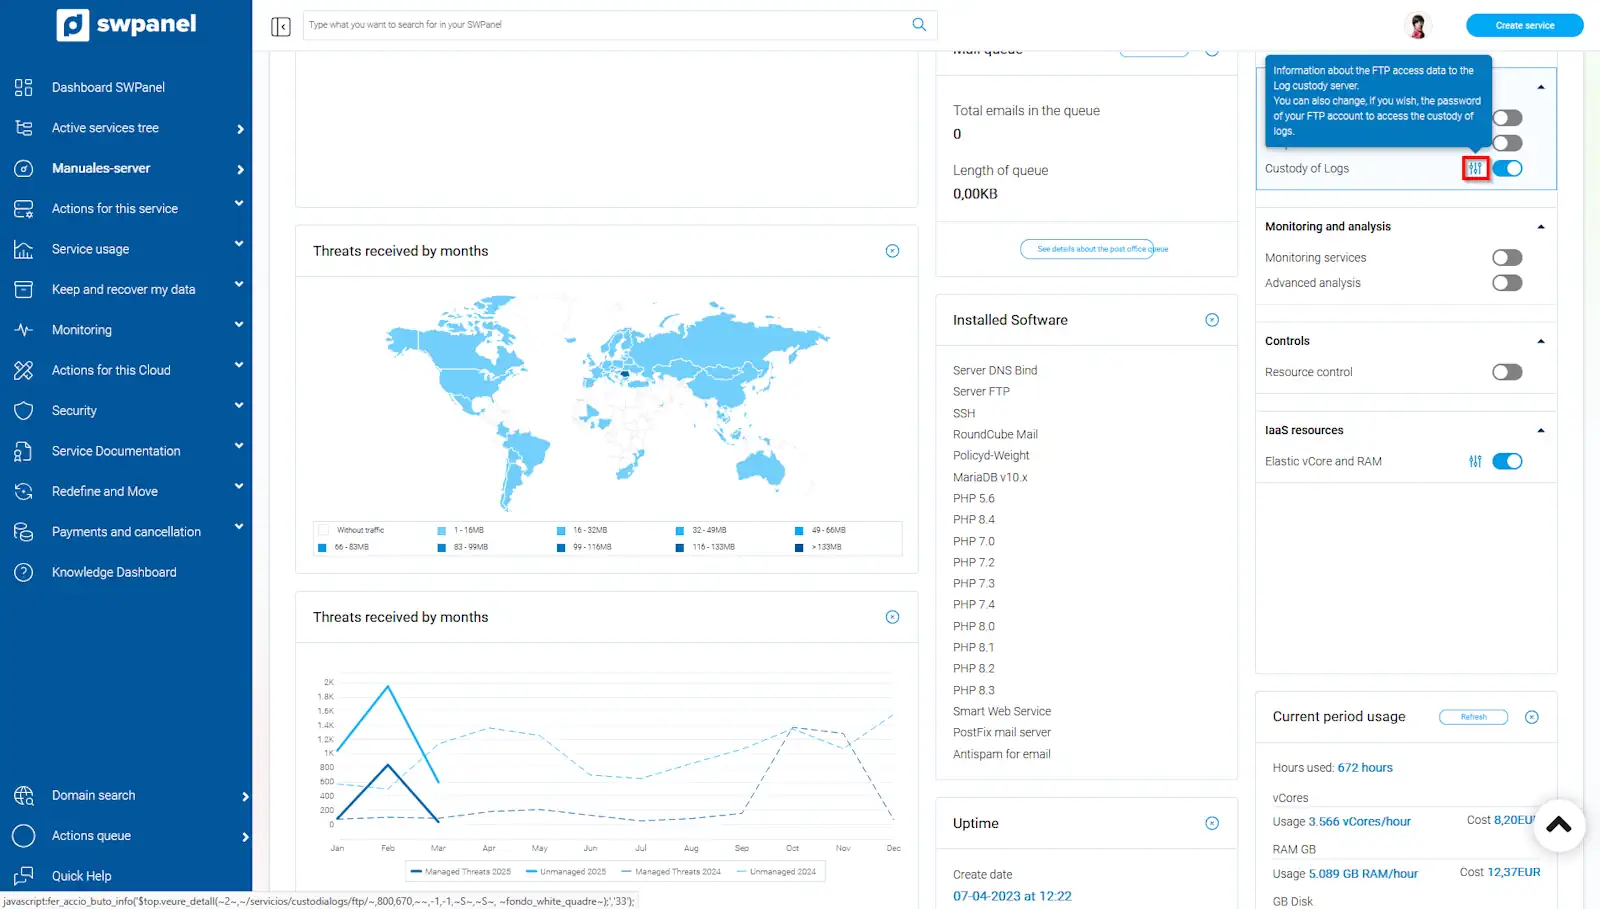The width and height of the screenshot is (1600, 909).
Task: Collapse the Monitoring and analysis section
Action: (1540, 227)
